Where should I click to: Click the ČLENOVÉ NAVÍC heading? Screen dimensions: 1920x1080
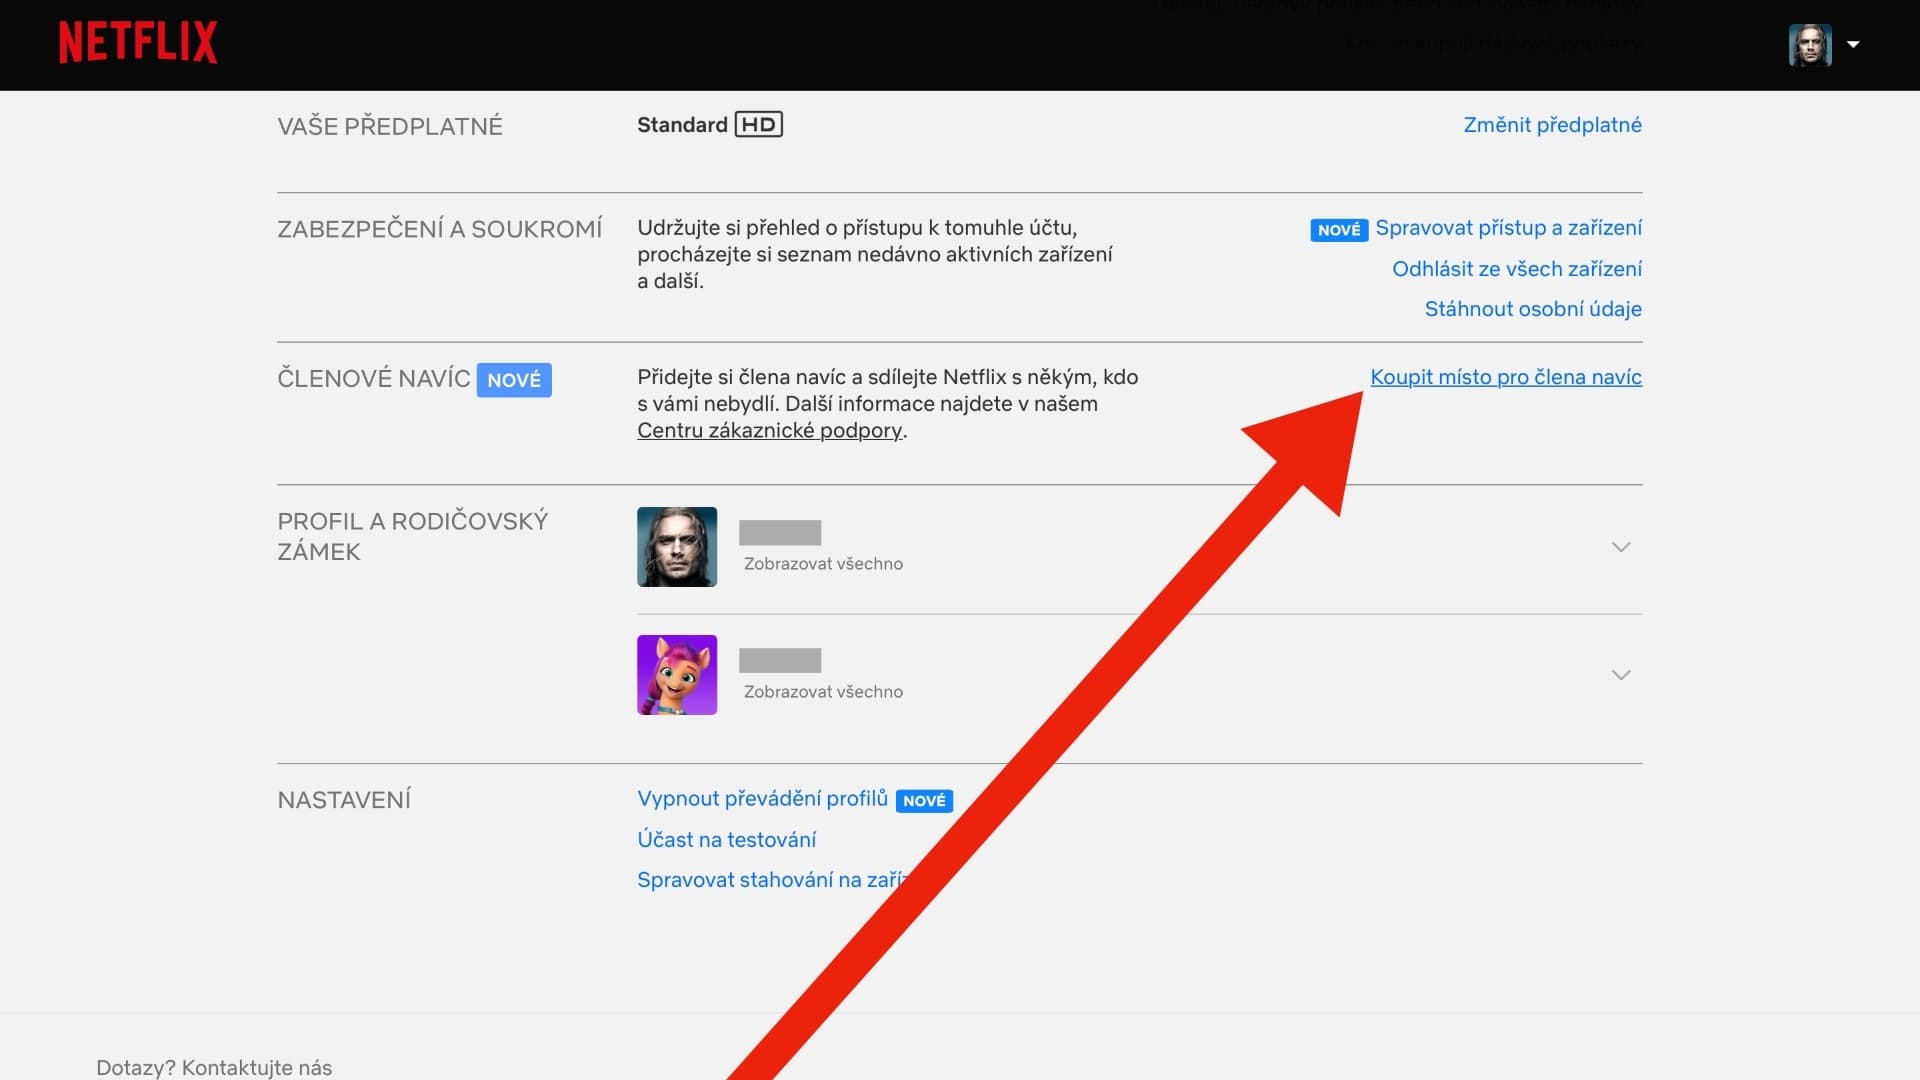(373, 379)
